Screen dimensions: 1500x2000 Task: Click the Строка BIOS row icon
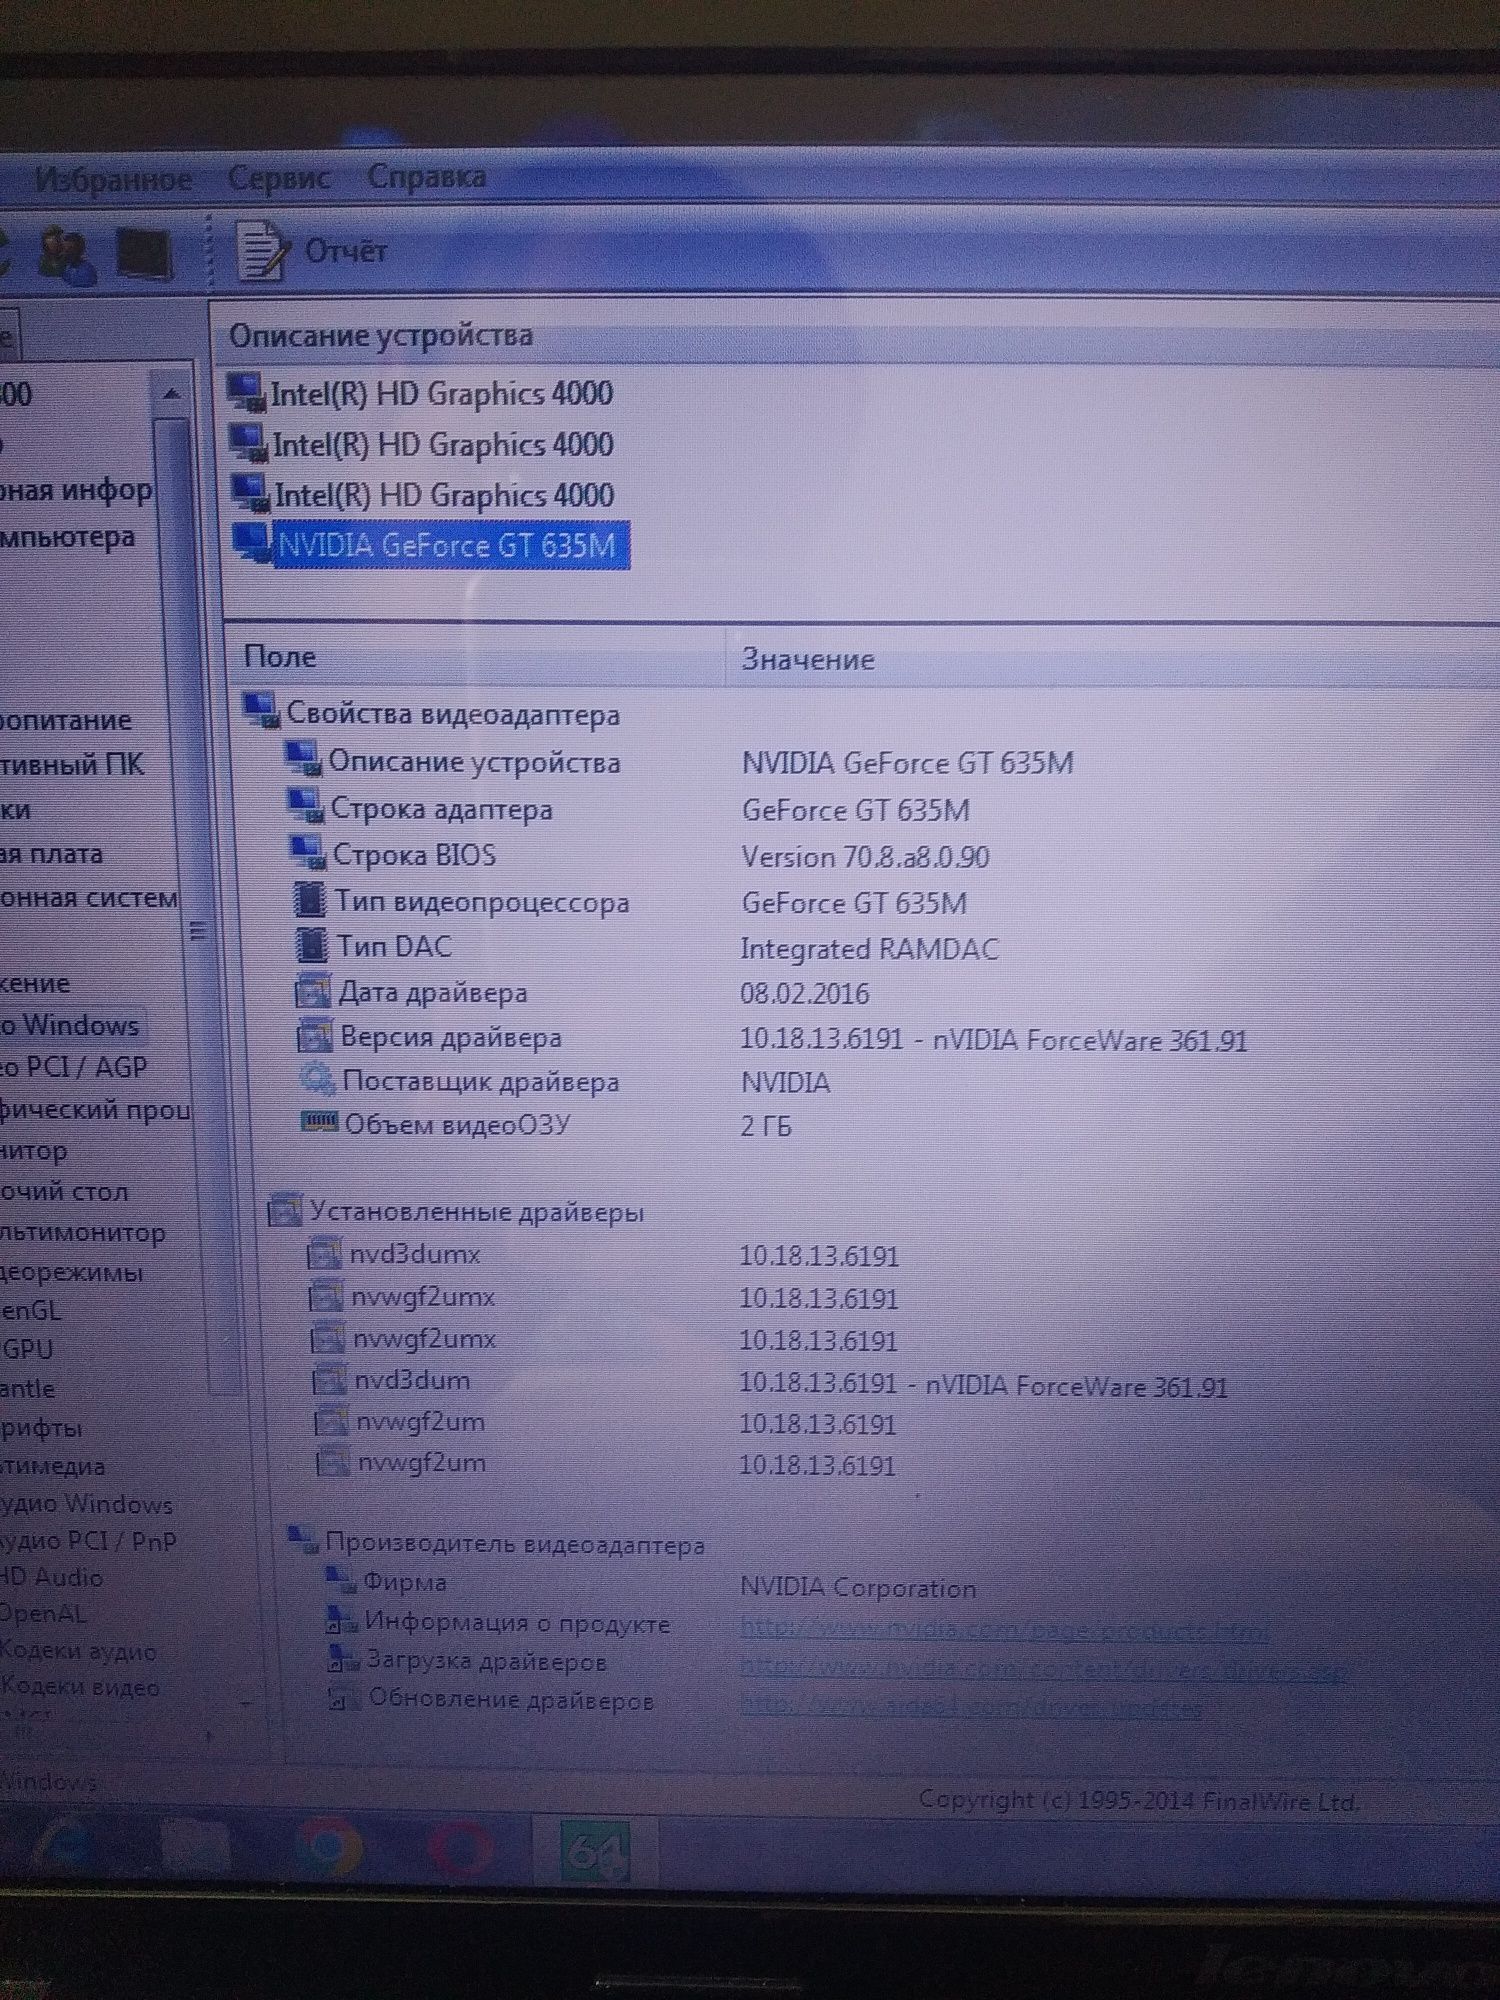(308, 853)
